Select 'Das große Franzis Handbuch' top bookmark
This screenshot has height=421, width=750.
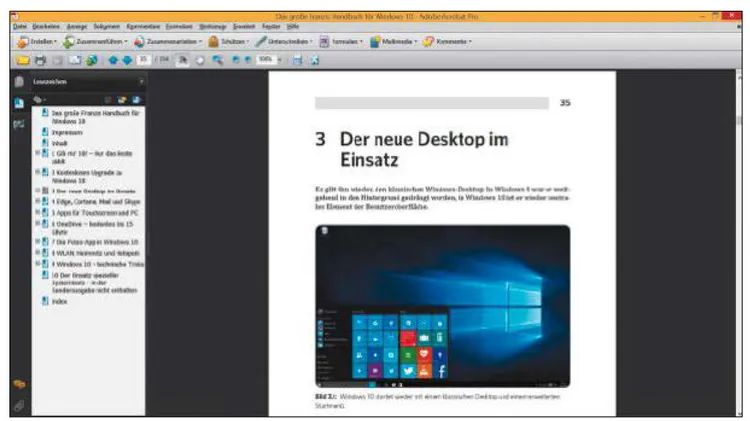click(x=95, y=117)
